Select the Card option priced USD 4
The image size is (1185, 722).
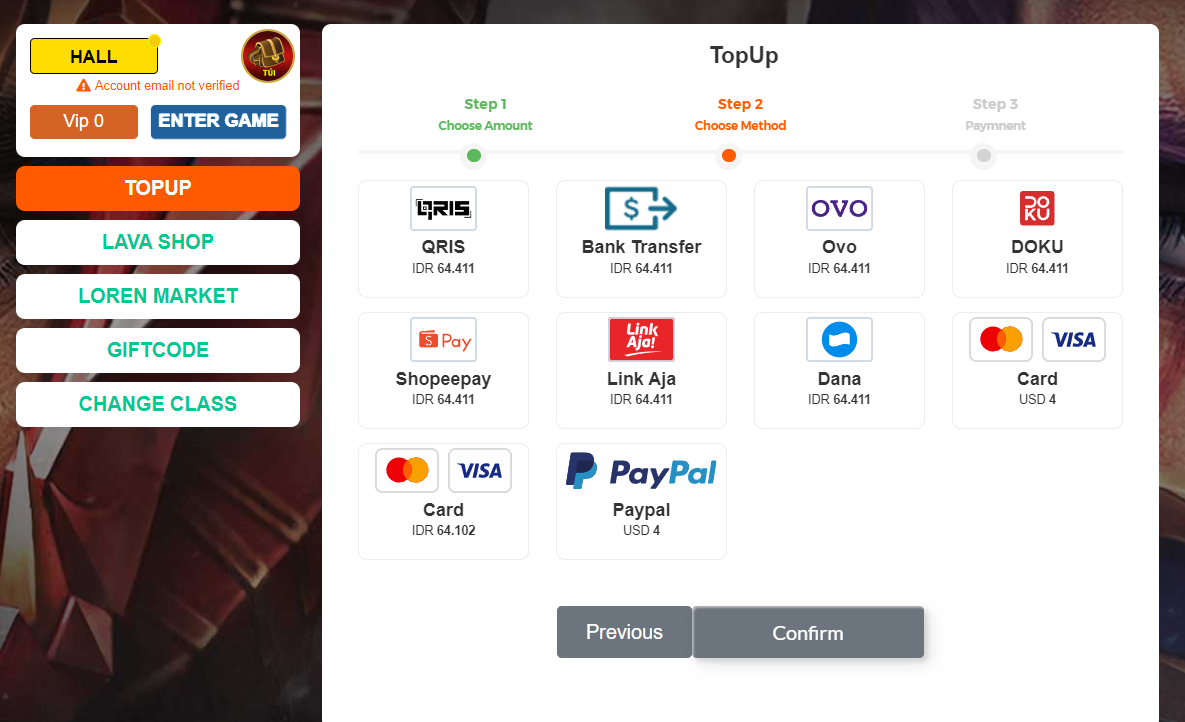(x=1037, y=370)
